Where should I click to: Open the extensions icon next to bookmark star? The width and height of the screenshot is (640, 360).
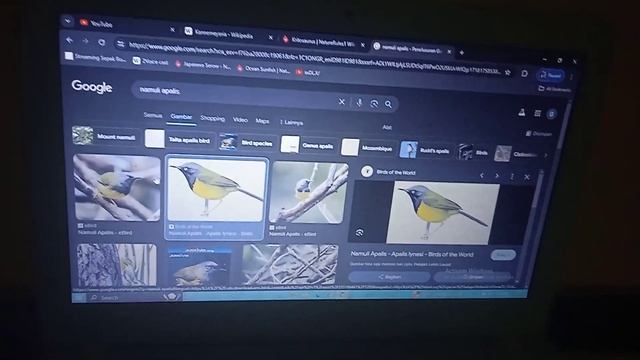coord(524,73)
